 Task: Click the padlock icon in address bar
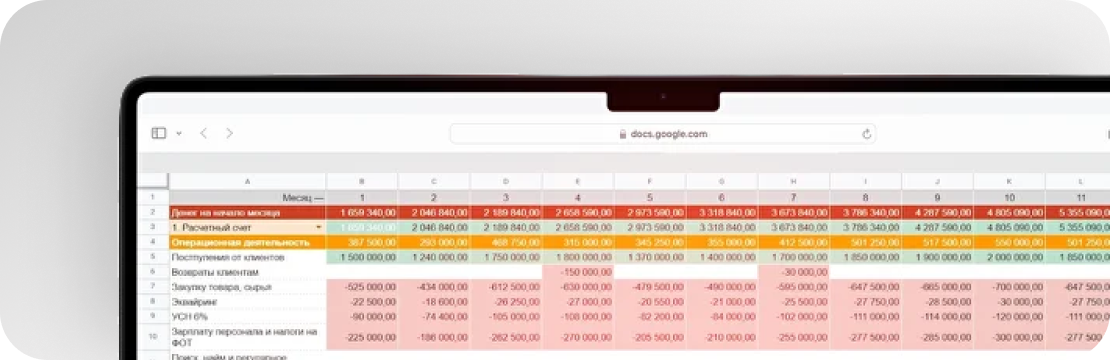(x=623, y=134)
